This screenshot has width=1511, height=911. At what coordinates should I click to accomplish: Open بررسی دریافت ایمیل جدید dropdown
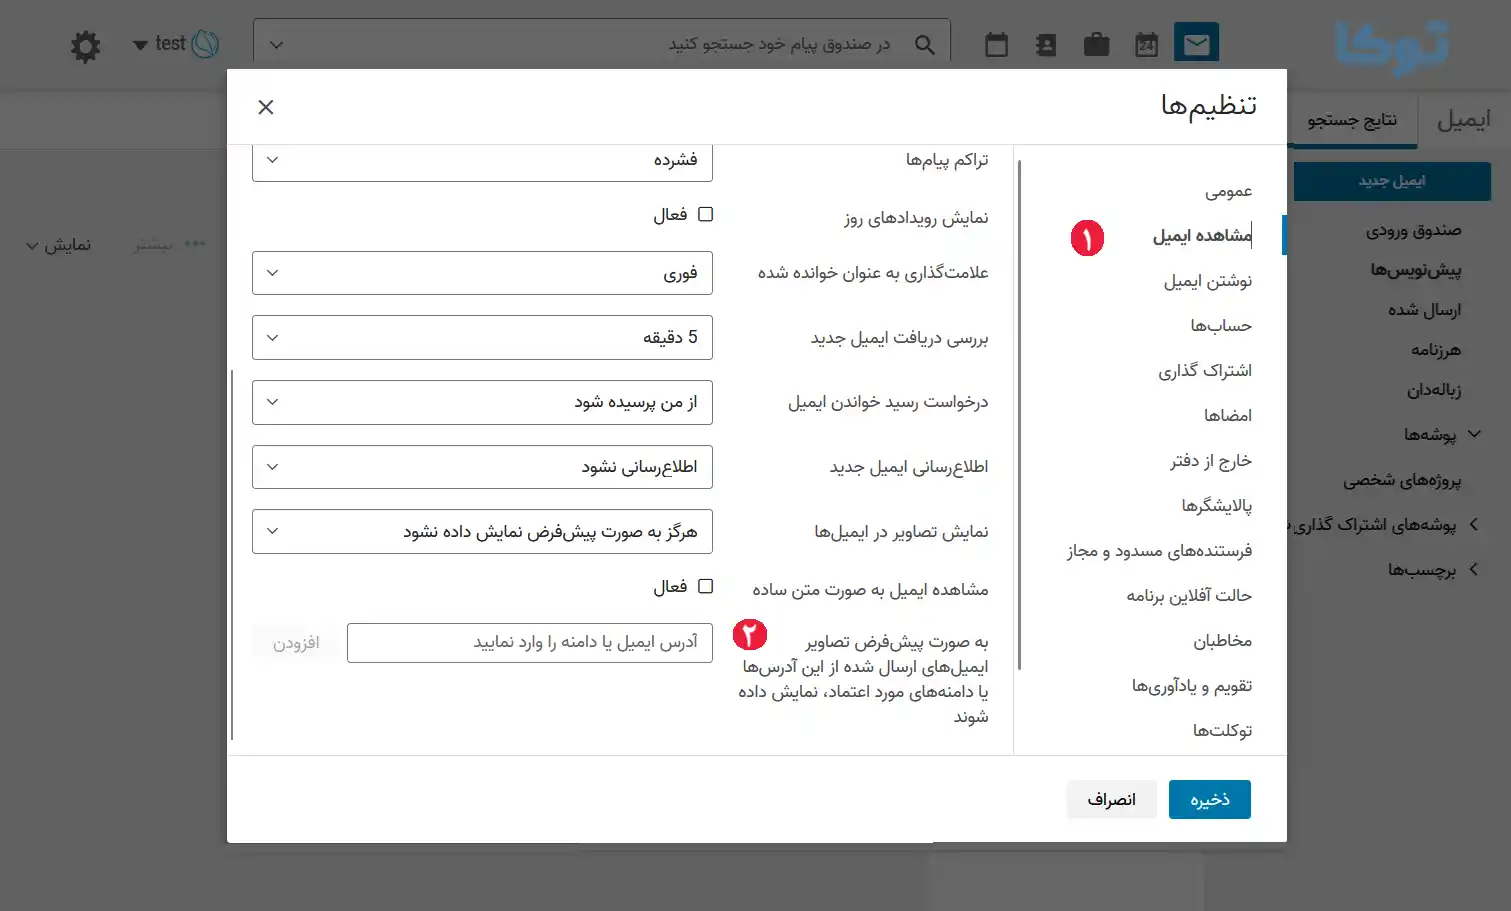(482, 338)
